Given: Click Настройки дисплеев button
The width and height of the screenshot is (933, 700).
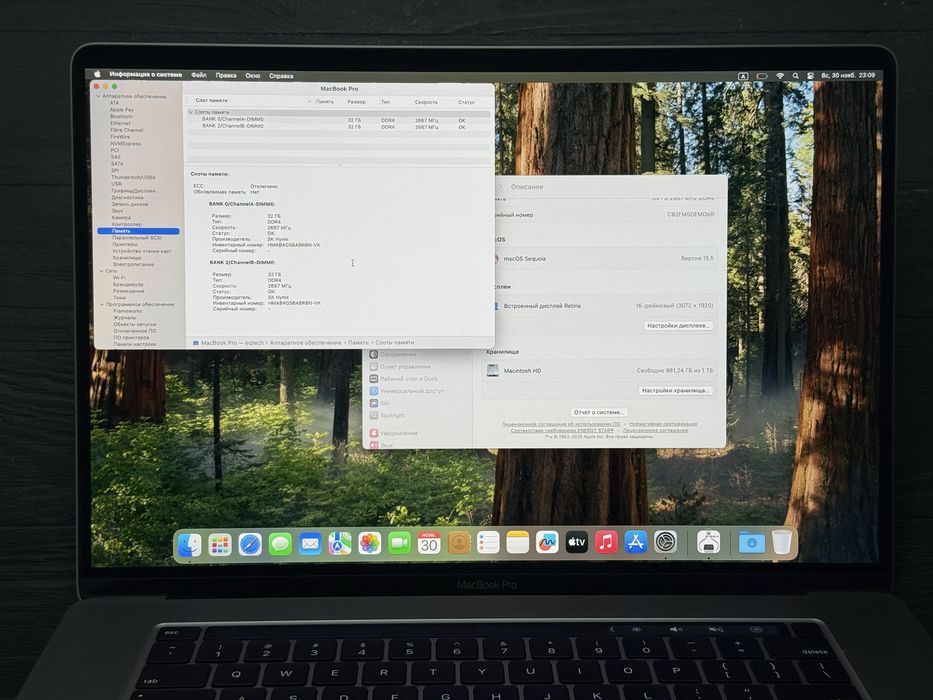Looking at the screenshot, I should pos(678,326).
